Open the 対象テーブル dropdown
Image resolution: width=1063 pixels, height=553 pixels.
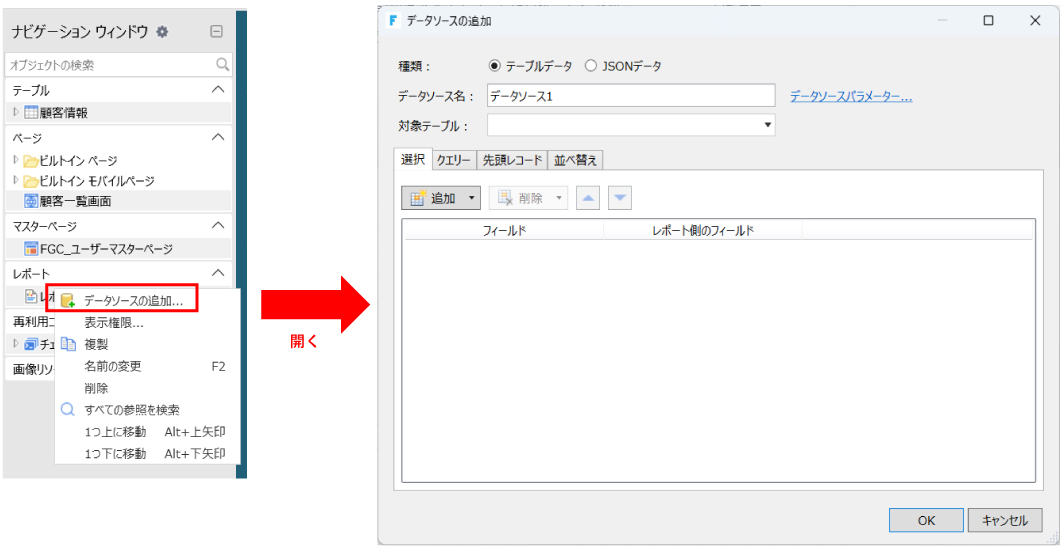click(767, 125)
